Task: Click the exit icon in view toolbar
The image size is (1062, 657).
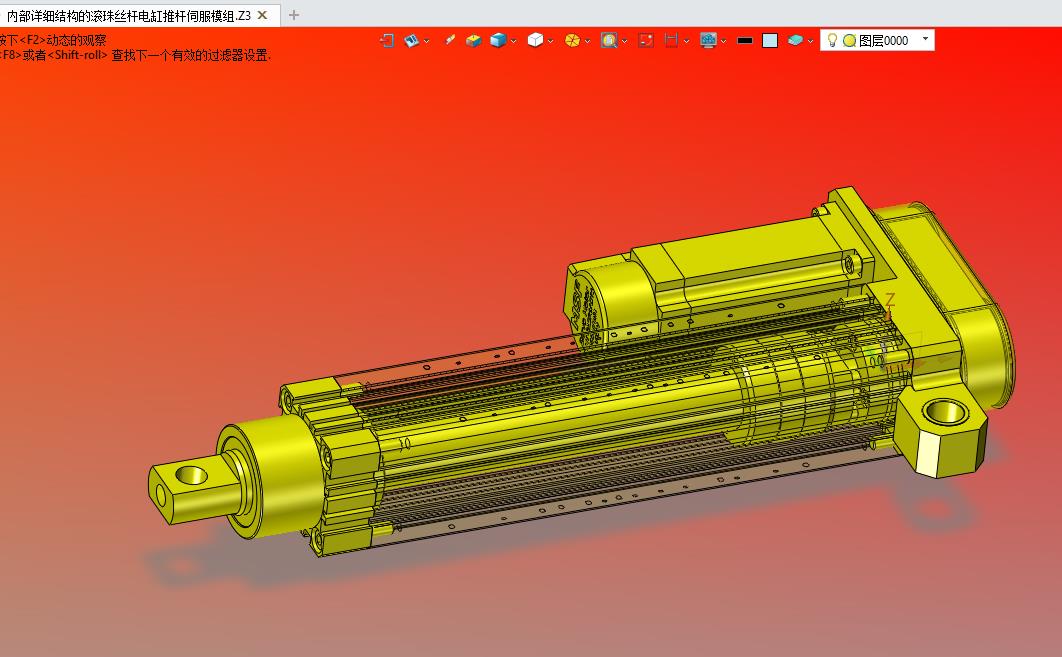Action: coord(387,41)
